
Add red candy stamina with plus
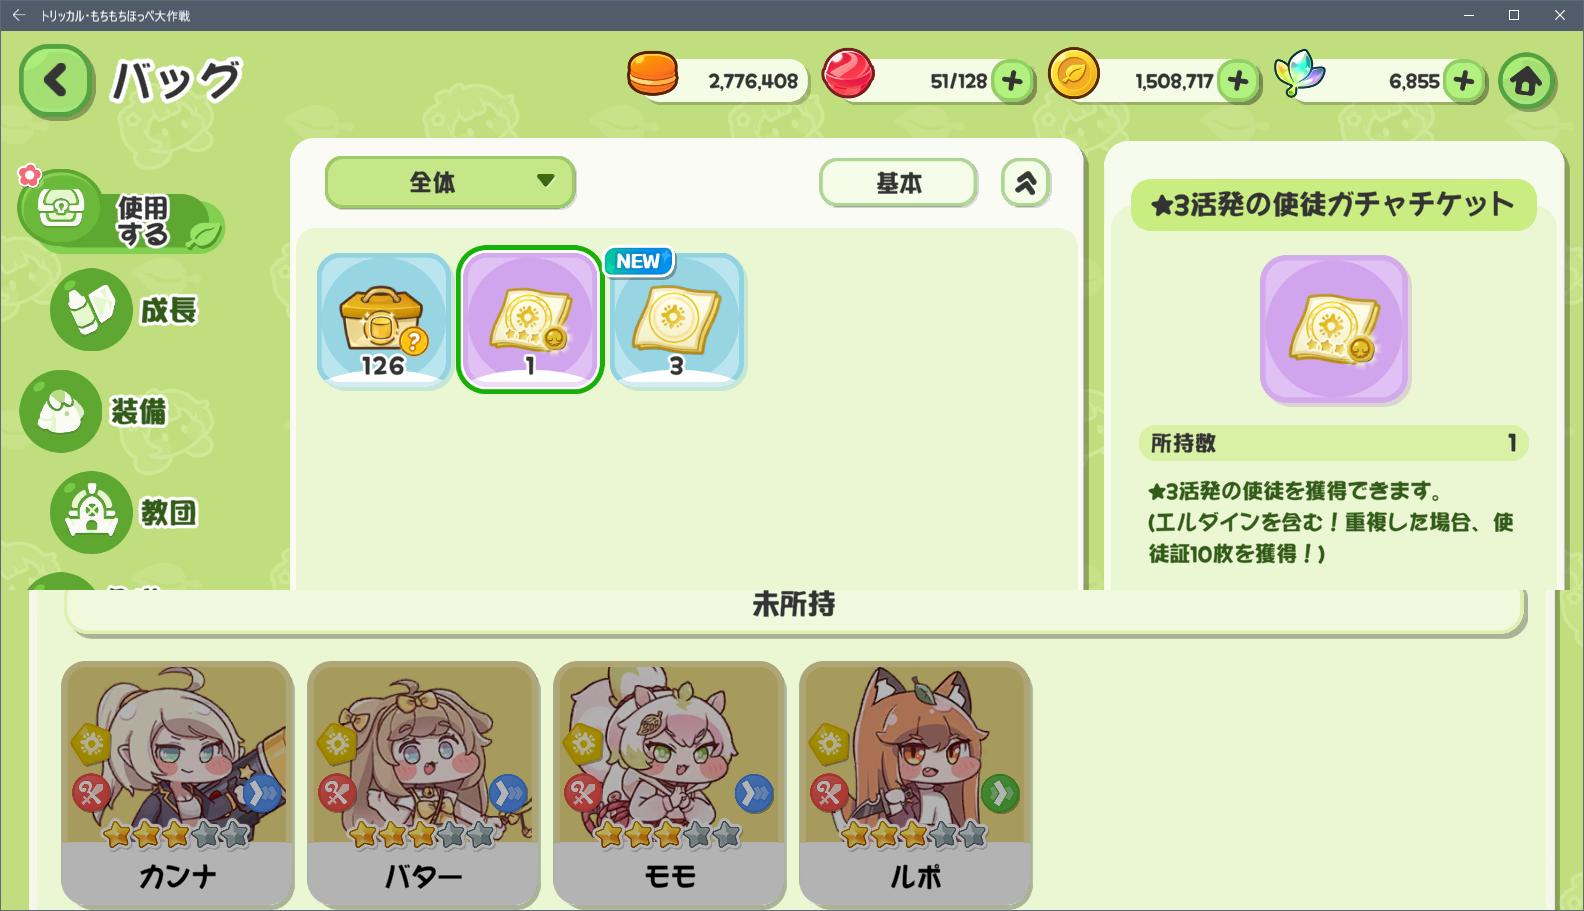pos(1012,81)
